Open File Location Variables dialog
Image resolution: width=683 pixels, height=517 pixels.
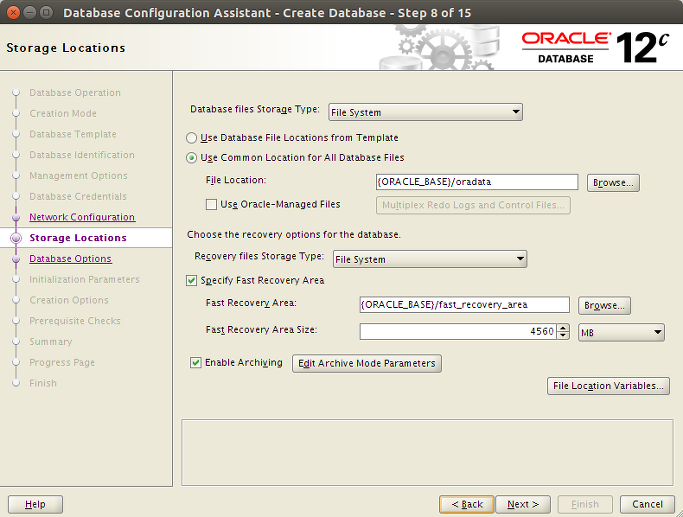pyautogui.click(x=608, y=386)
